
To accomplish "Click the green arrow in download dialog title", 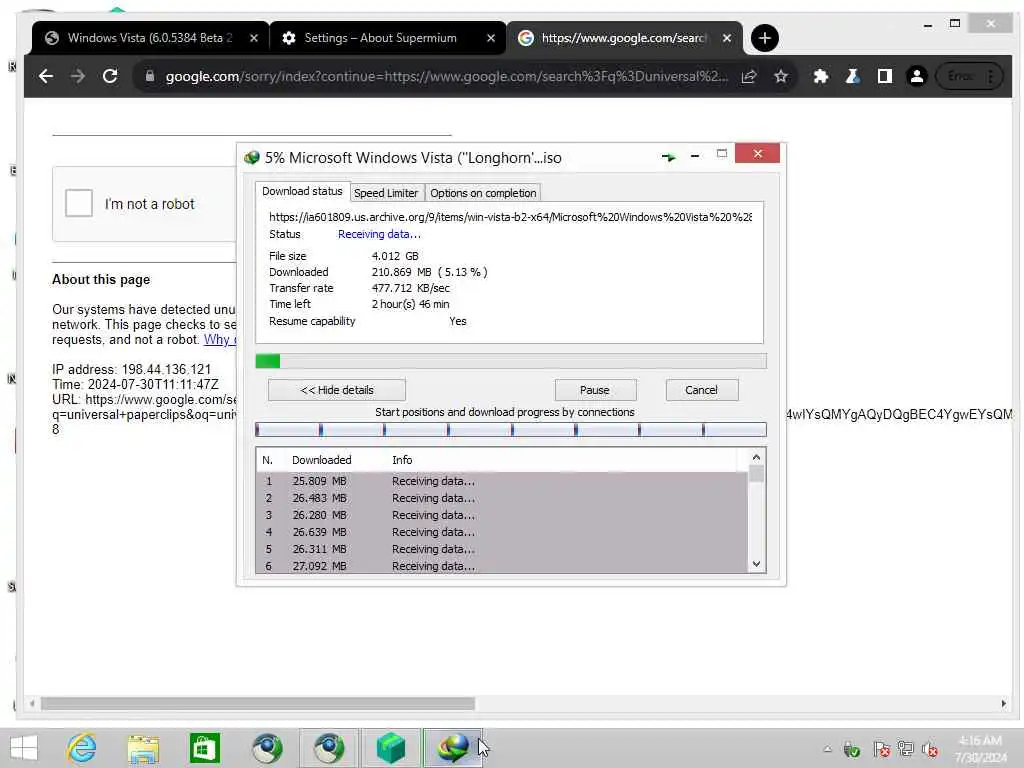I will (x=668, y=157).
